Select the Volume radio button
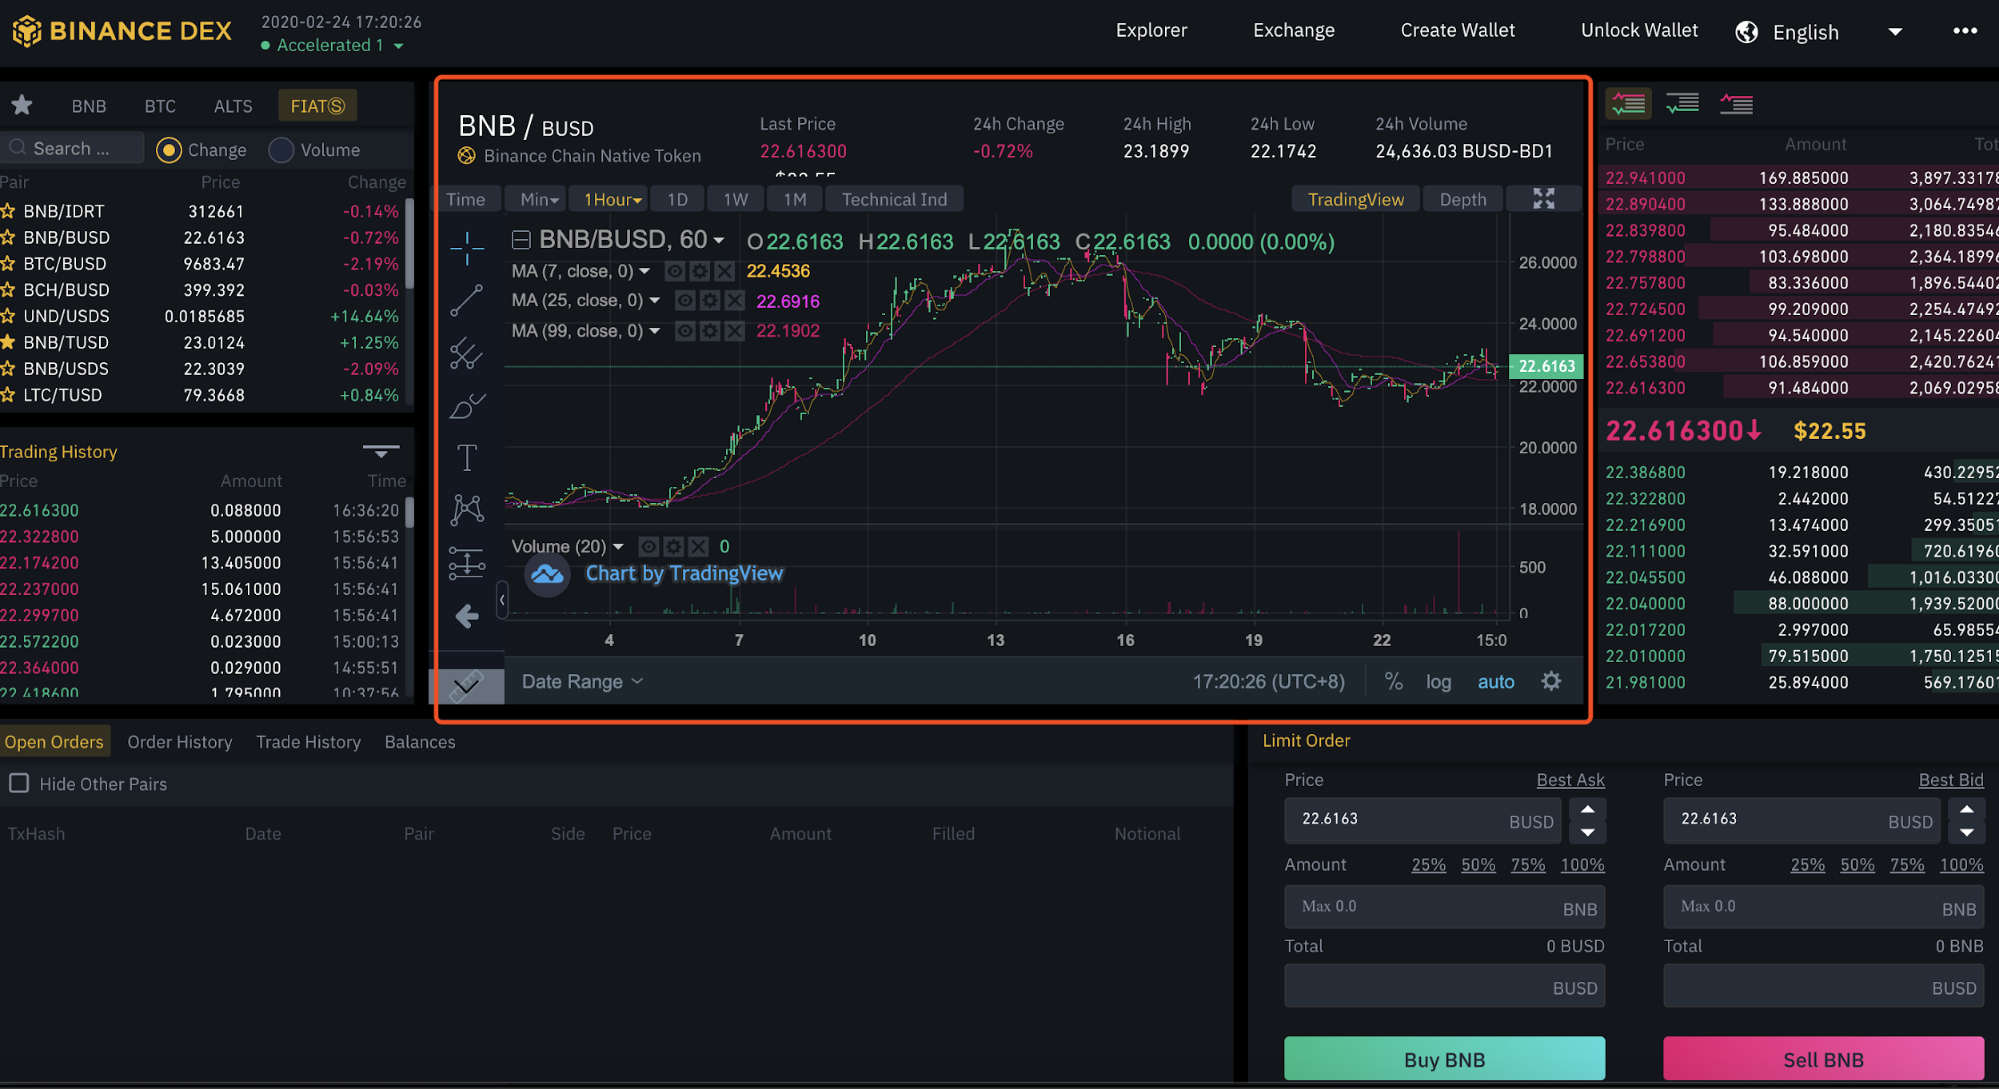Viewport: 1999px width, 1090px height. pos(281,150)
